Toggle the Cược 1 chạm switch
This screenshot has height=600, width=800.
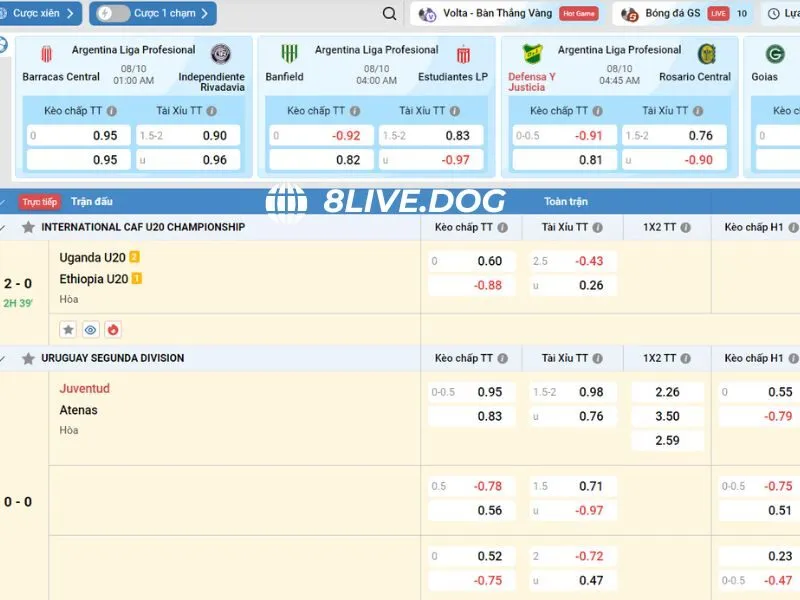(x=113, y=14)
